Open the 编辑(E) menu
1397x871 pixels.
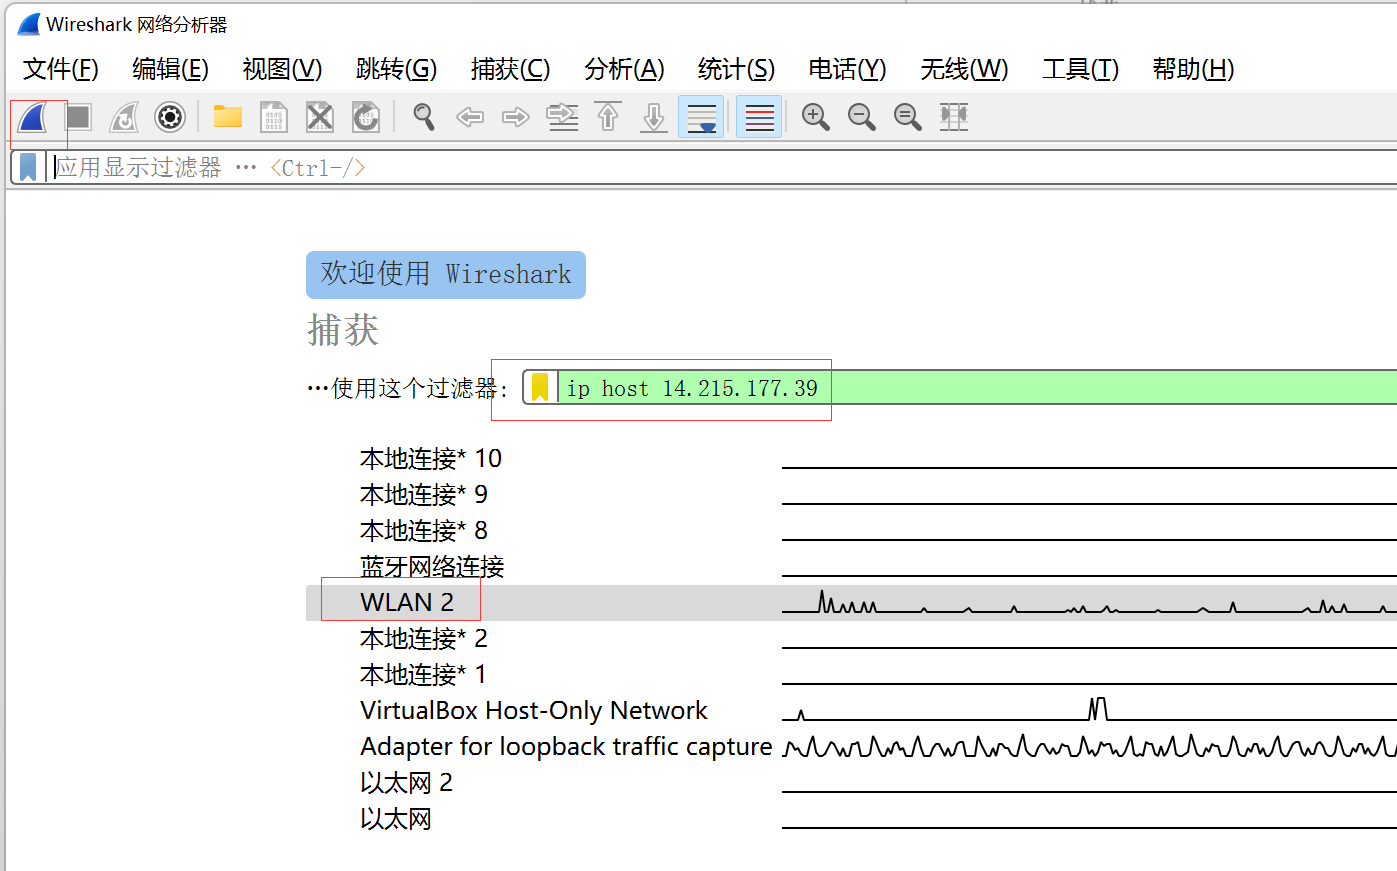171,69
